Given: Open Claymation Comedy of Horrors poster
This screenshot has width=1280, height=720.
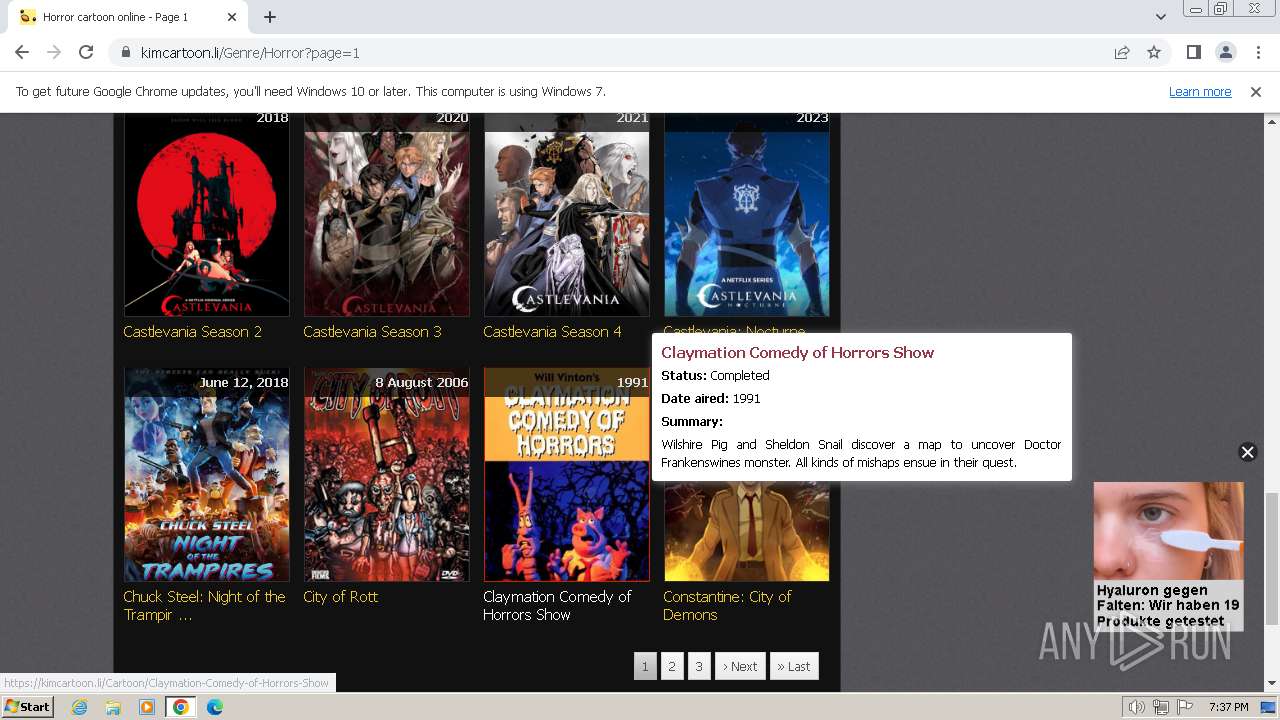Looking at the screenshot, I should 567,474.
